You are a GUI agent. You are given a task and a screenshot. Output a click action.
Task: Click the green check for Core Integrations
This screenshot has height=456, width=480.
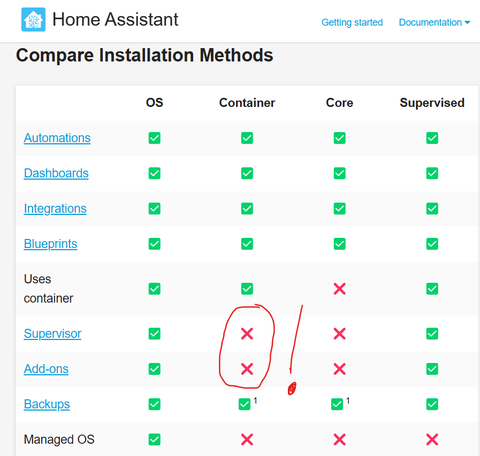point(340,208)
